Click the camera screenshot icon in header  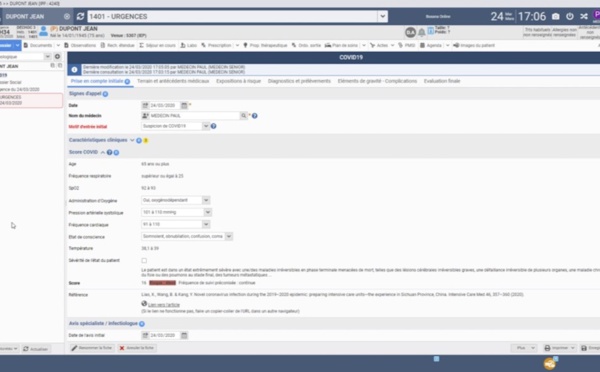click(x=556, y=16)
